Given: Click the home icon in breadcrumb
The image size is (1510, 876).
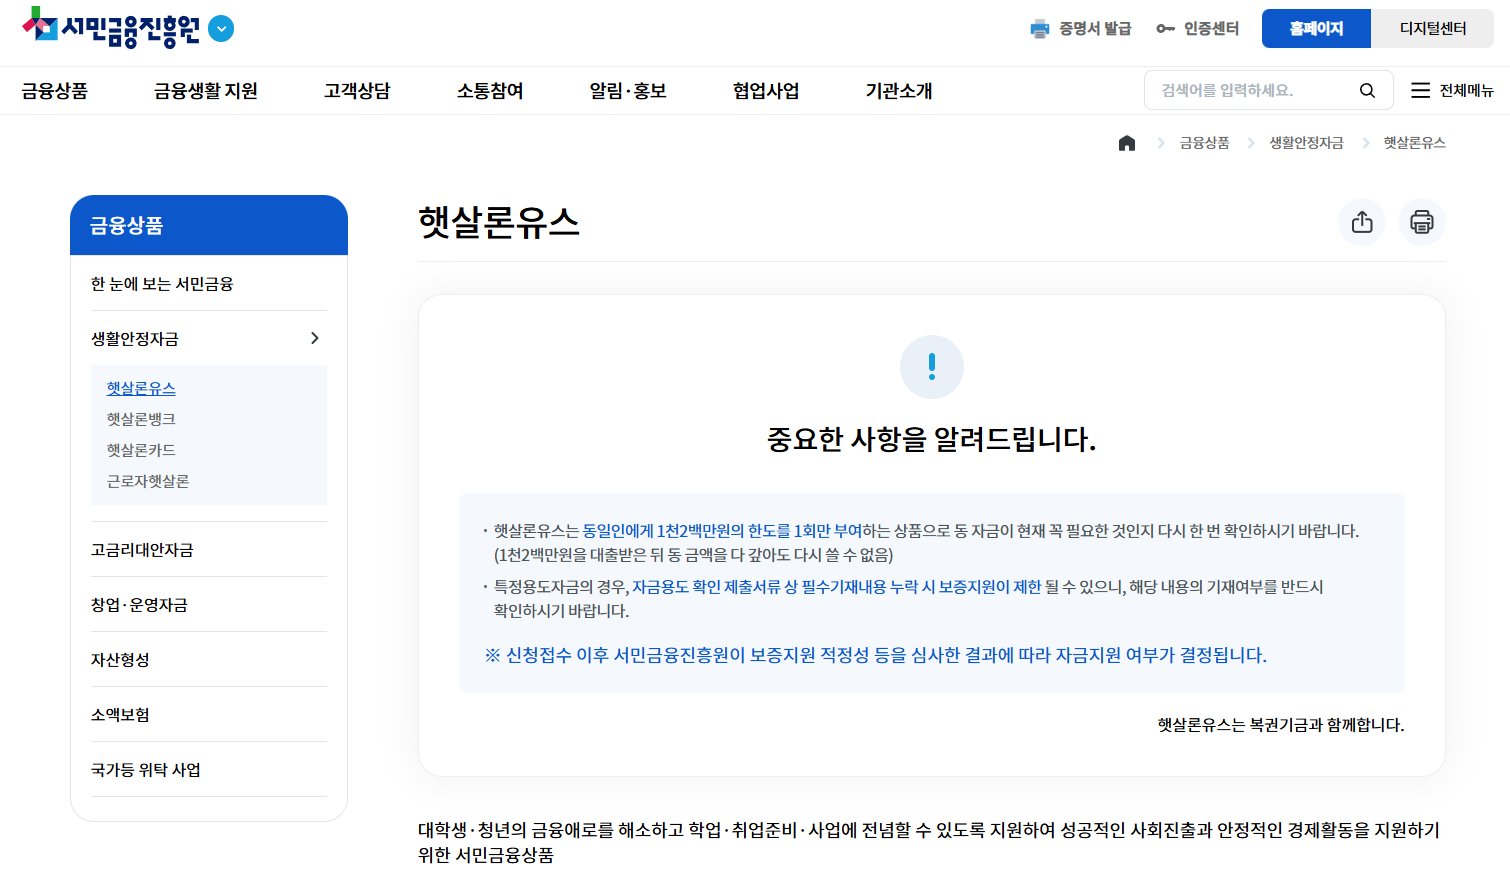Looking at the screenshot, I should click(x=1127, y=143).
